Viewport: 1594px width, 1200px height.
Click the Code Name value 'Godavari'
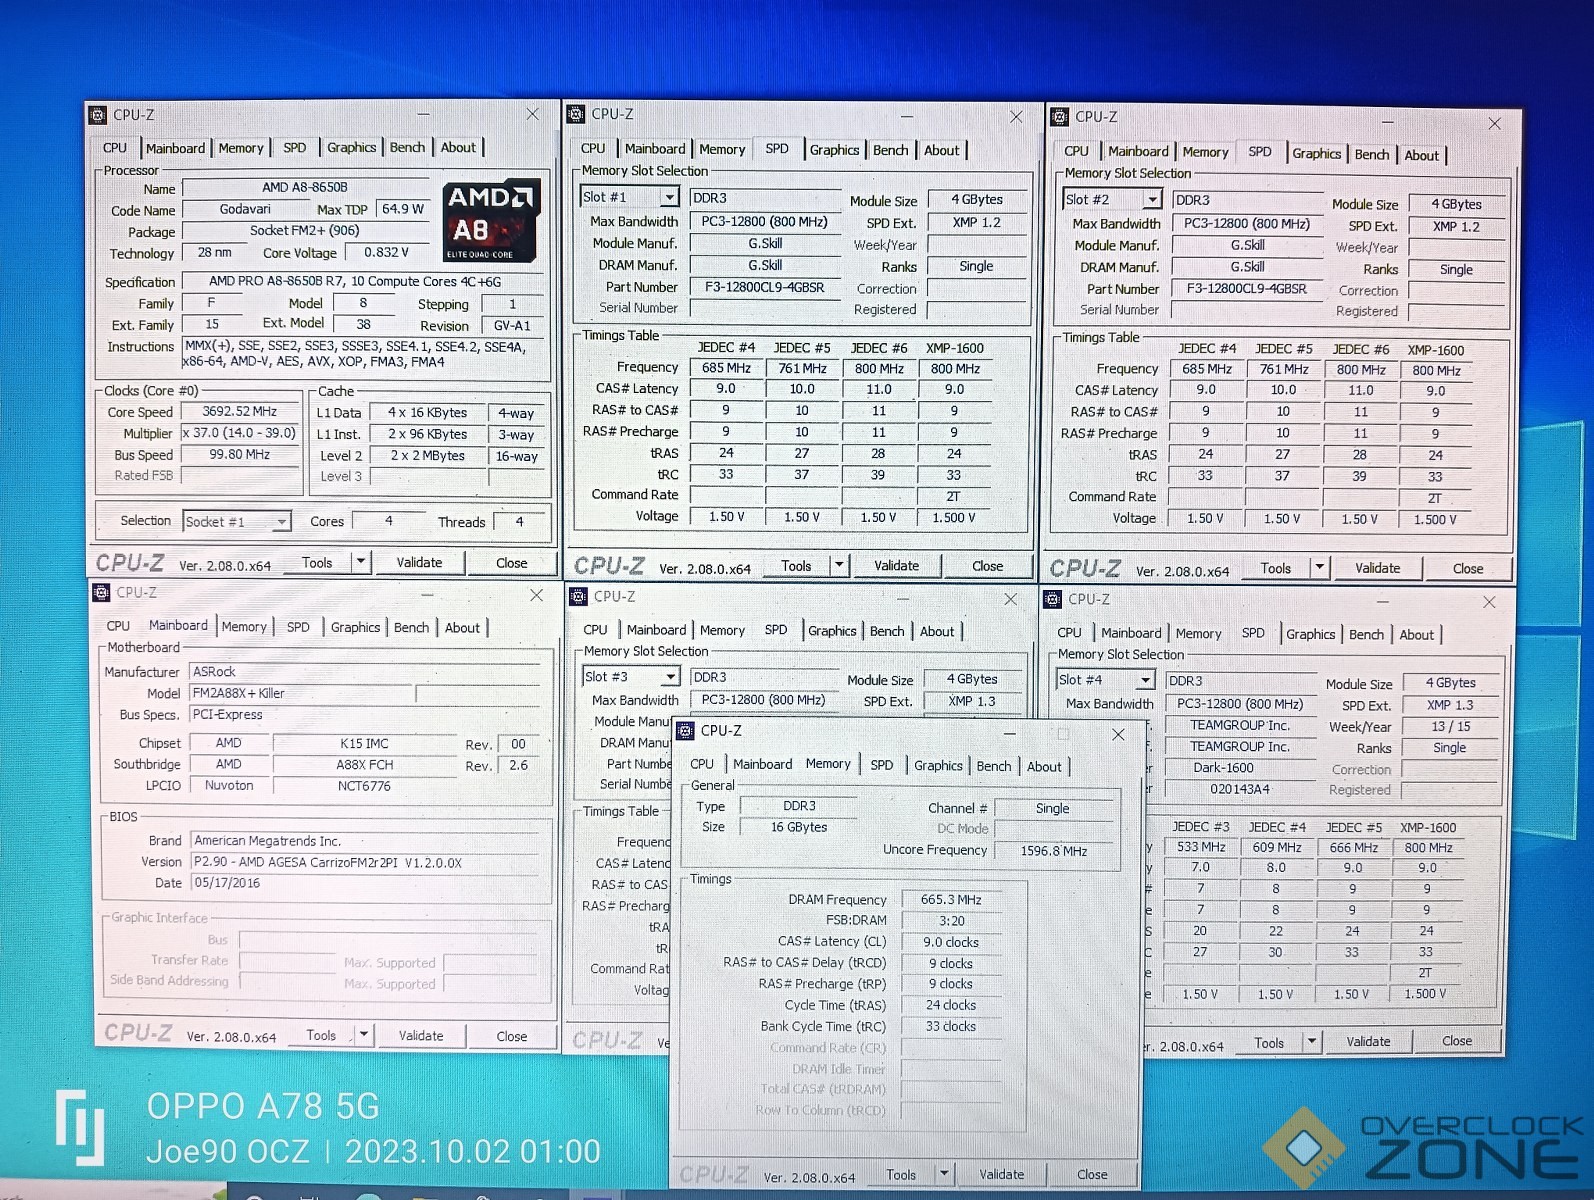[x=245, y=209]
